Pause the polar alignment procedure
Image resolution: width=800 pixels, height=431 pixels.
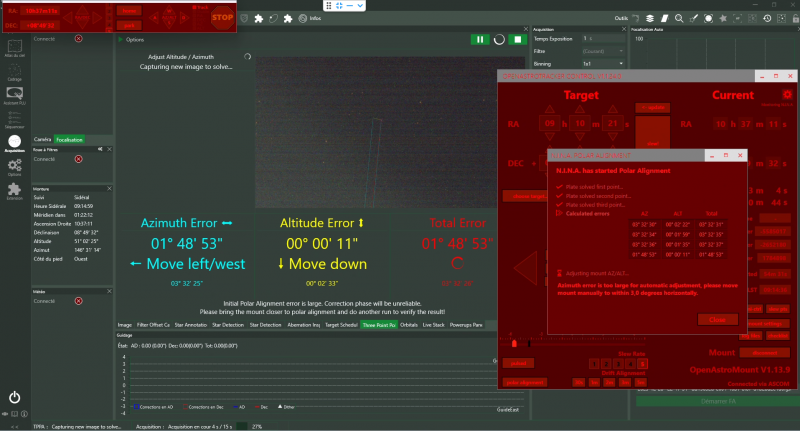click(481, 40)
